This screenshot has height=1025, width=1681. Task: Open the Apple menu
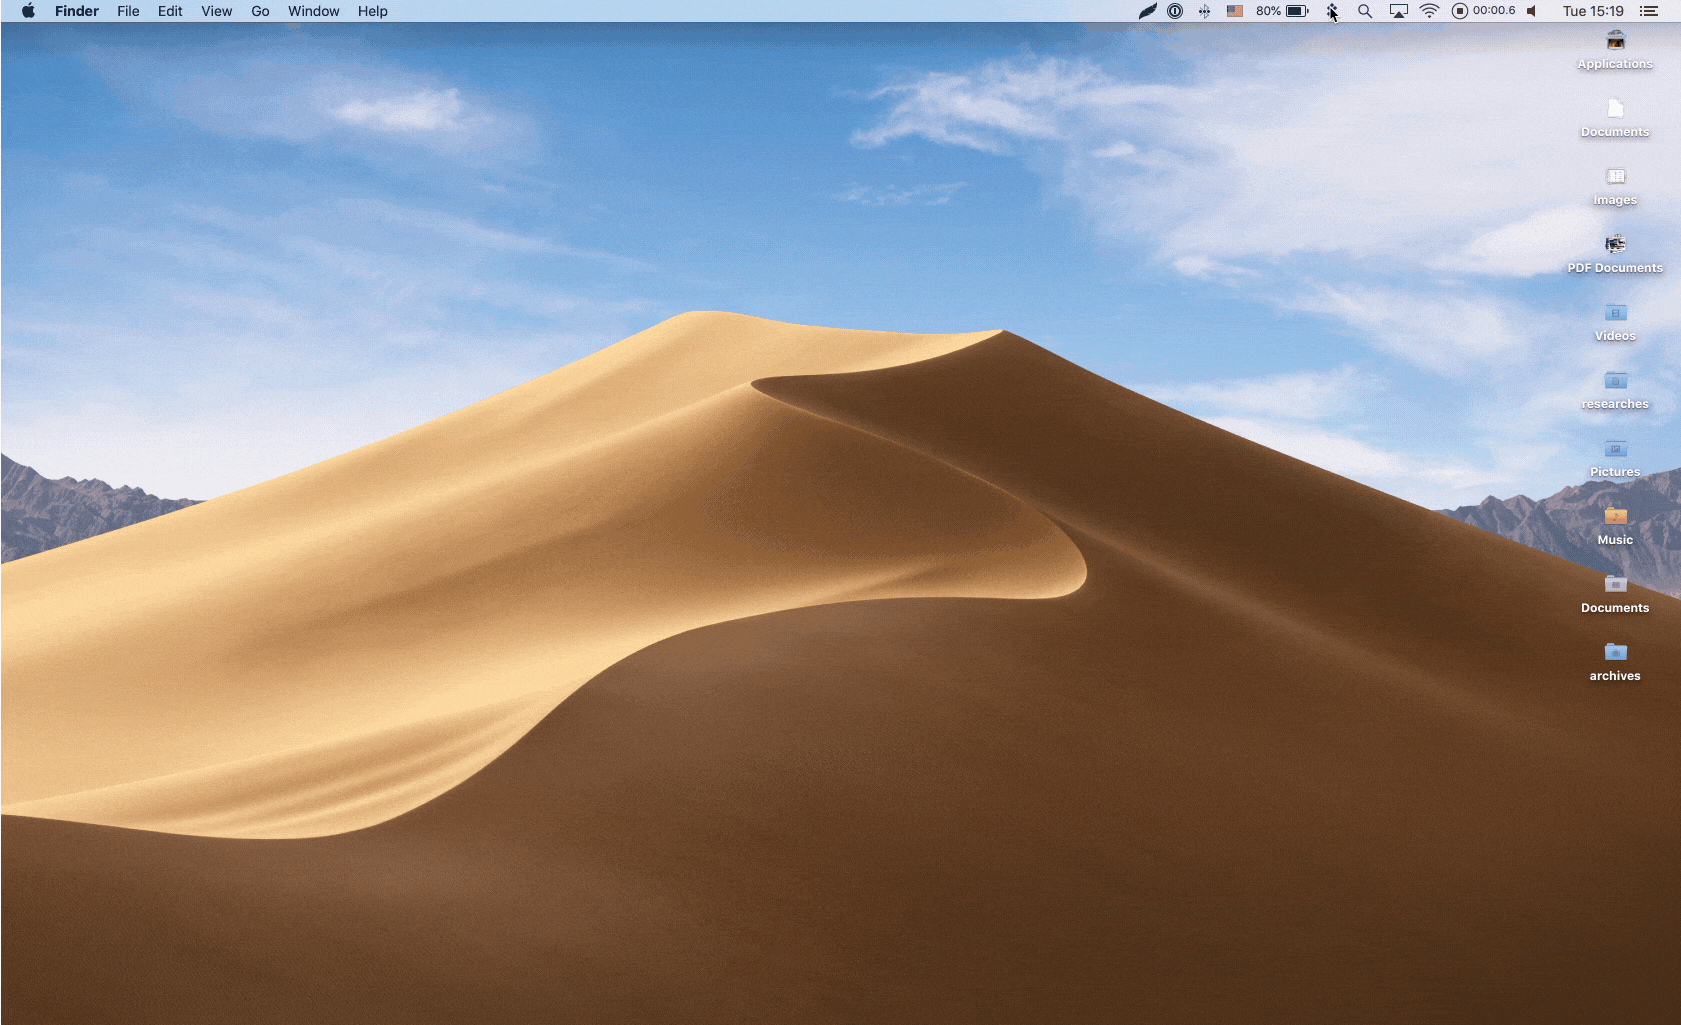click(x=28, y=11)
